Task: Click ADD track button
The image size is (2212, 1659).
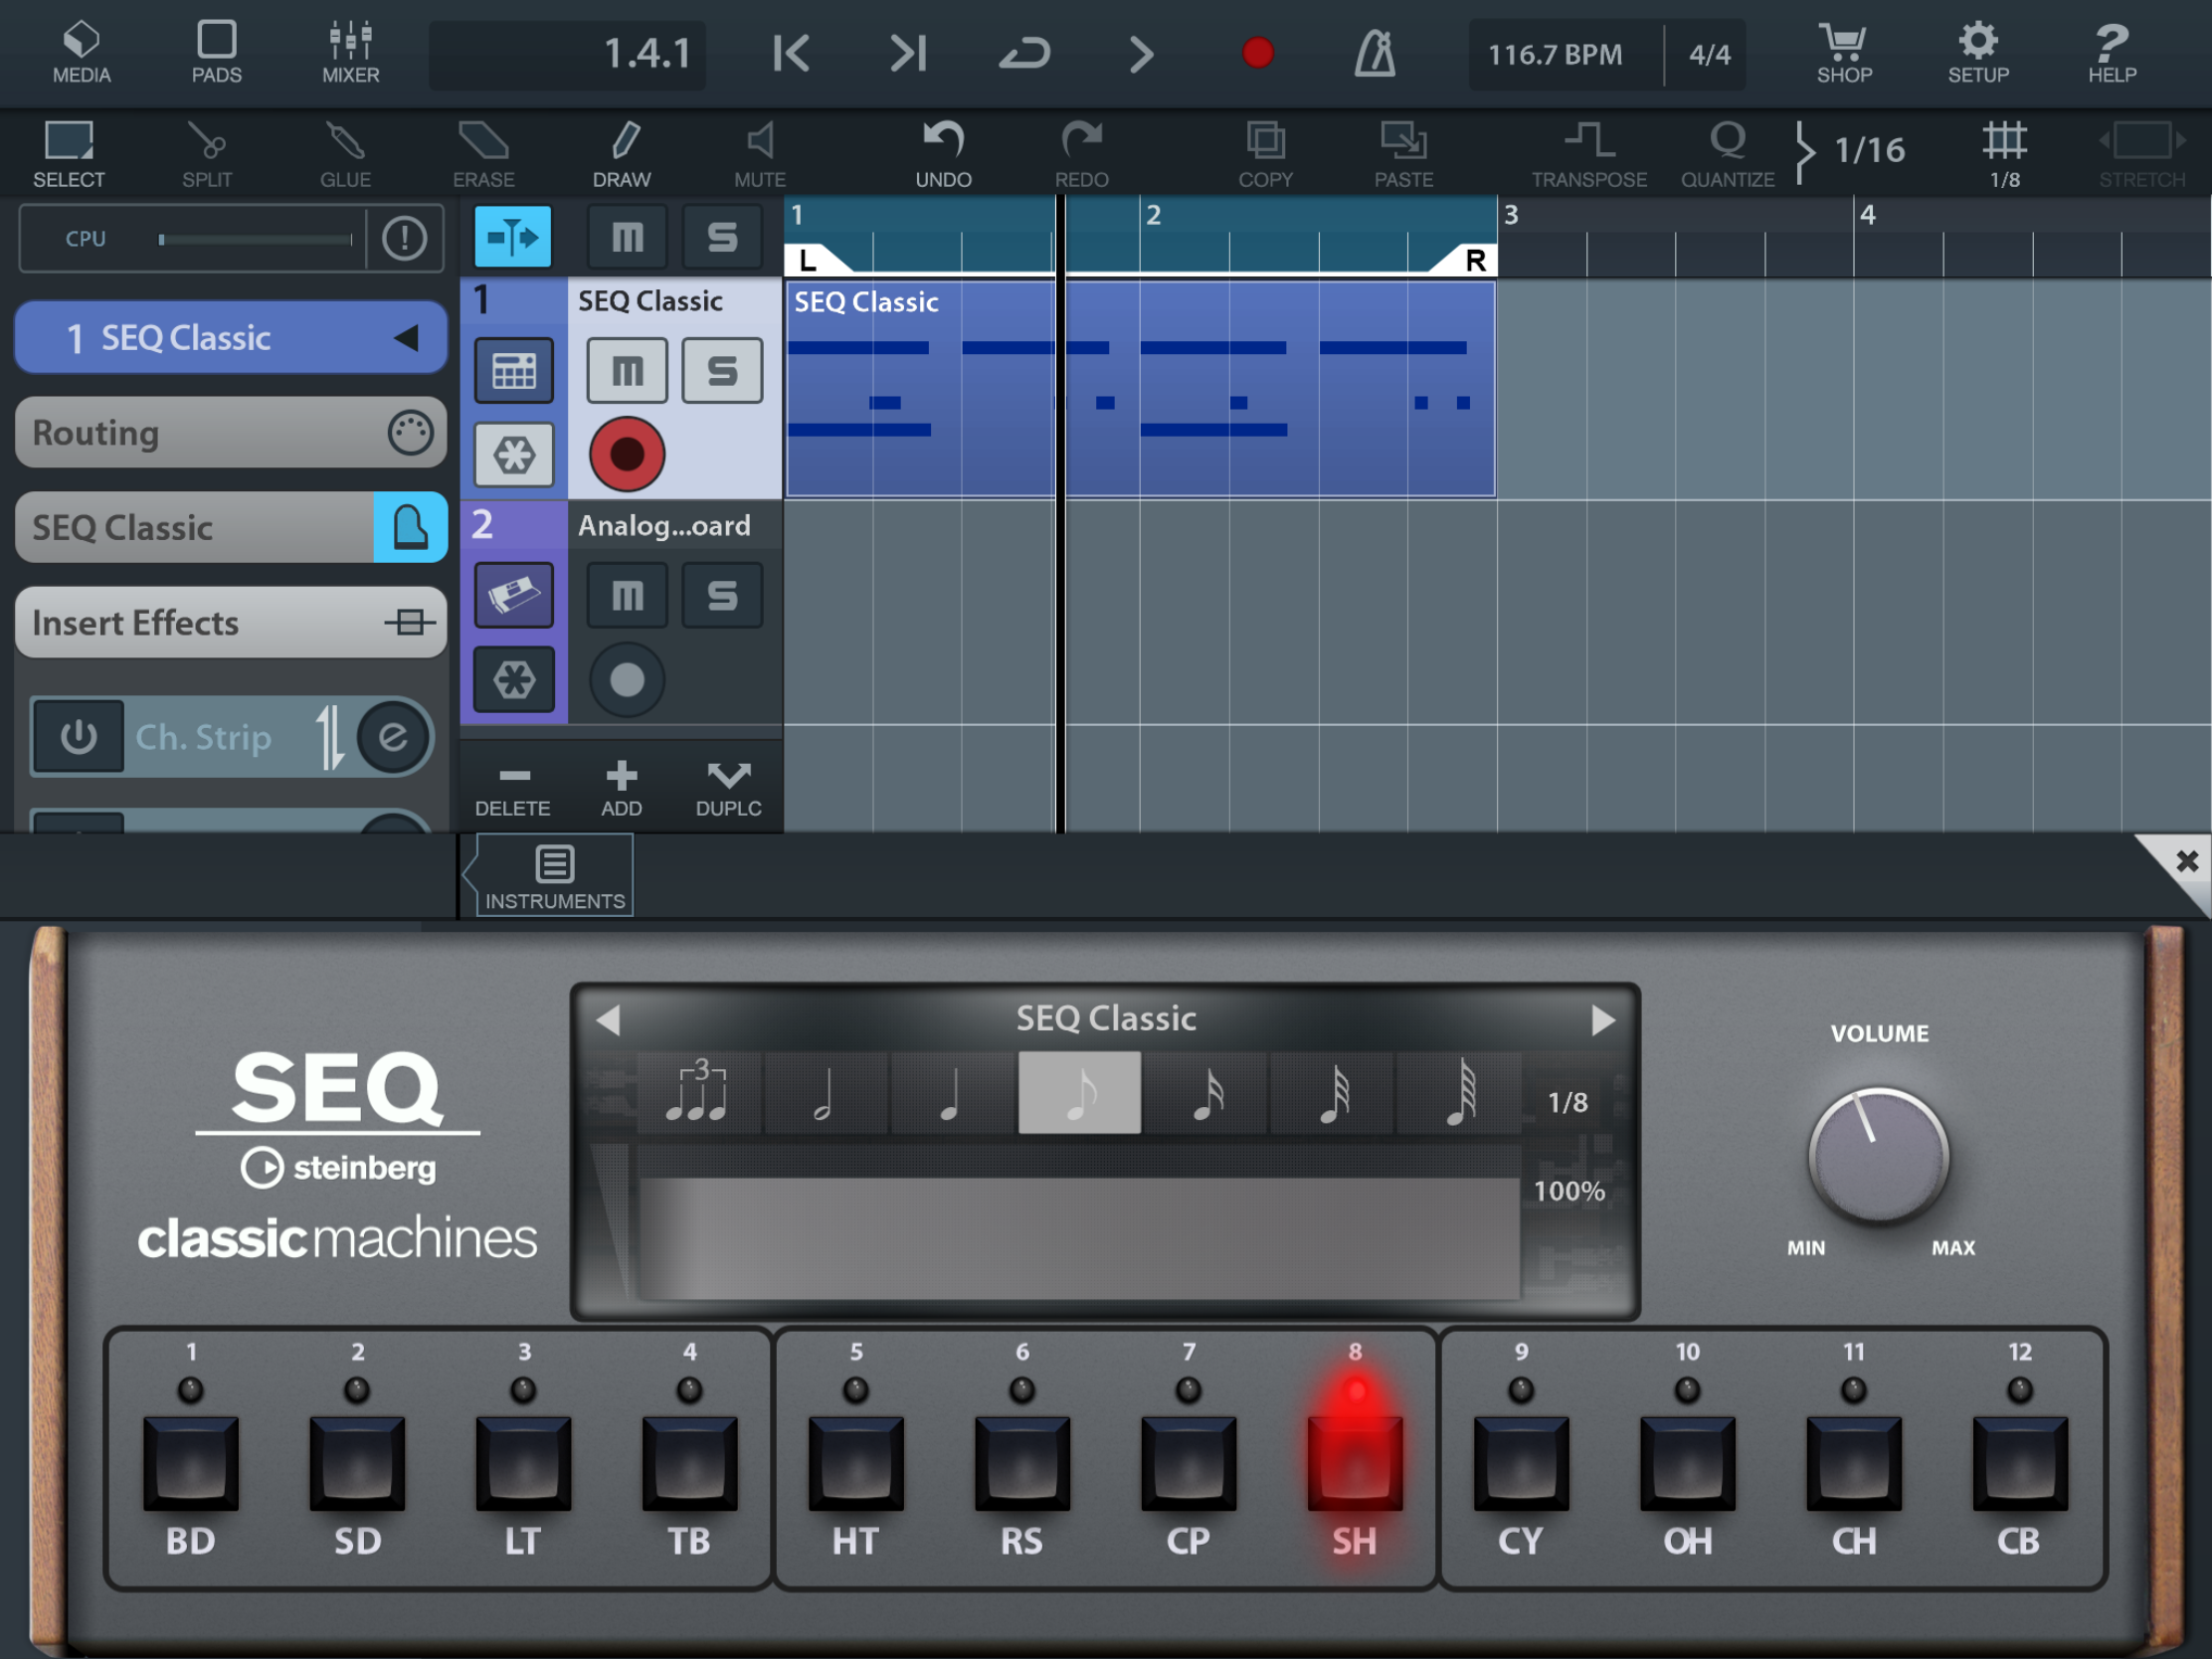Action: [x=621, y=789]
